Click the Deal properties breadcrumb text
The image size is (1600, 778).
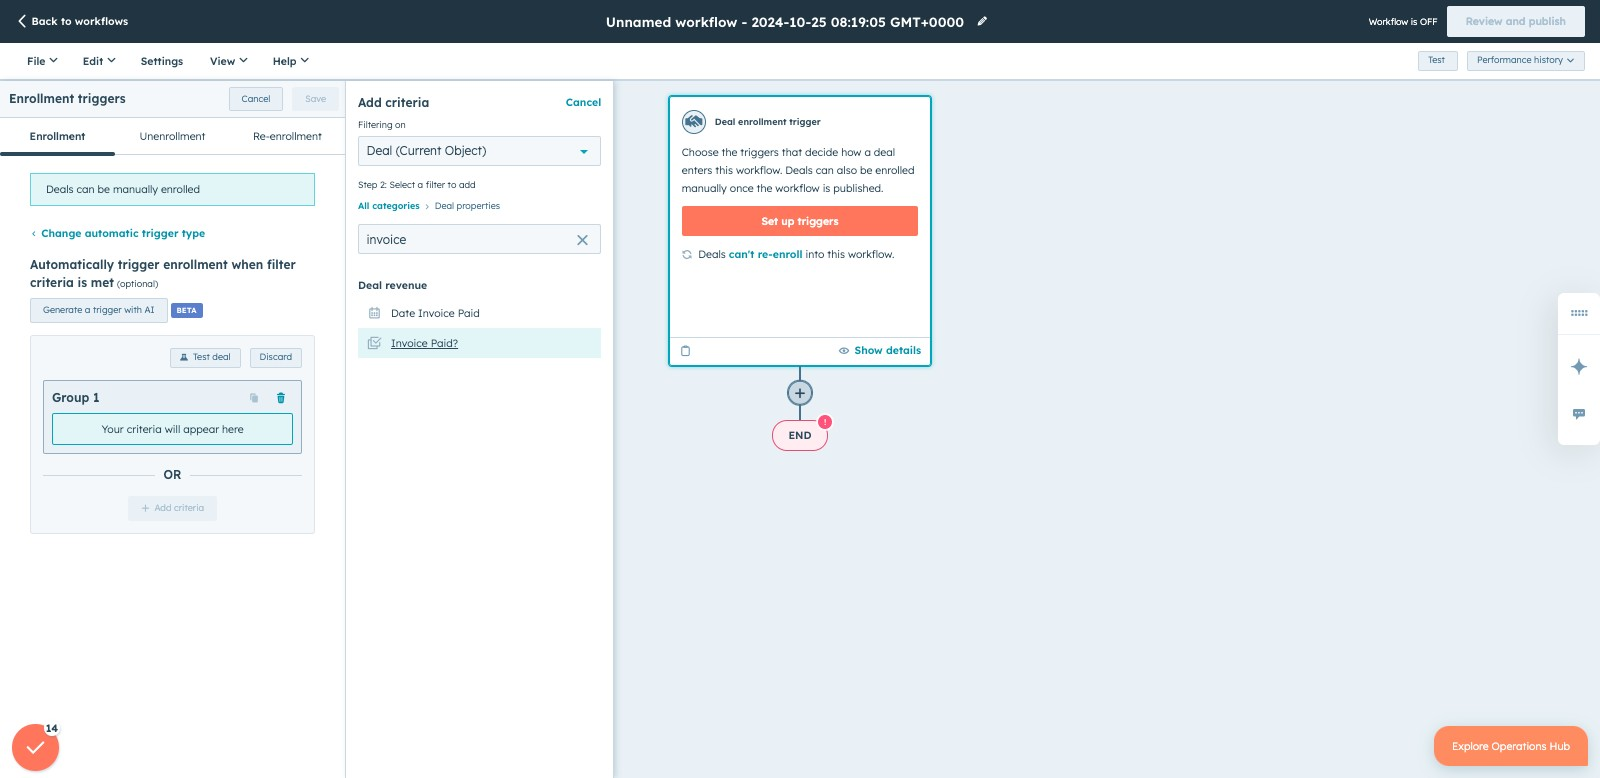pos(467,206)
